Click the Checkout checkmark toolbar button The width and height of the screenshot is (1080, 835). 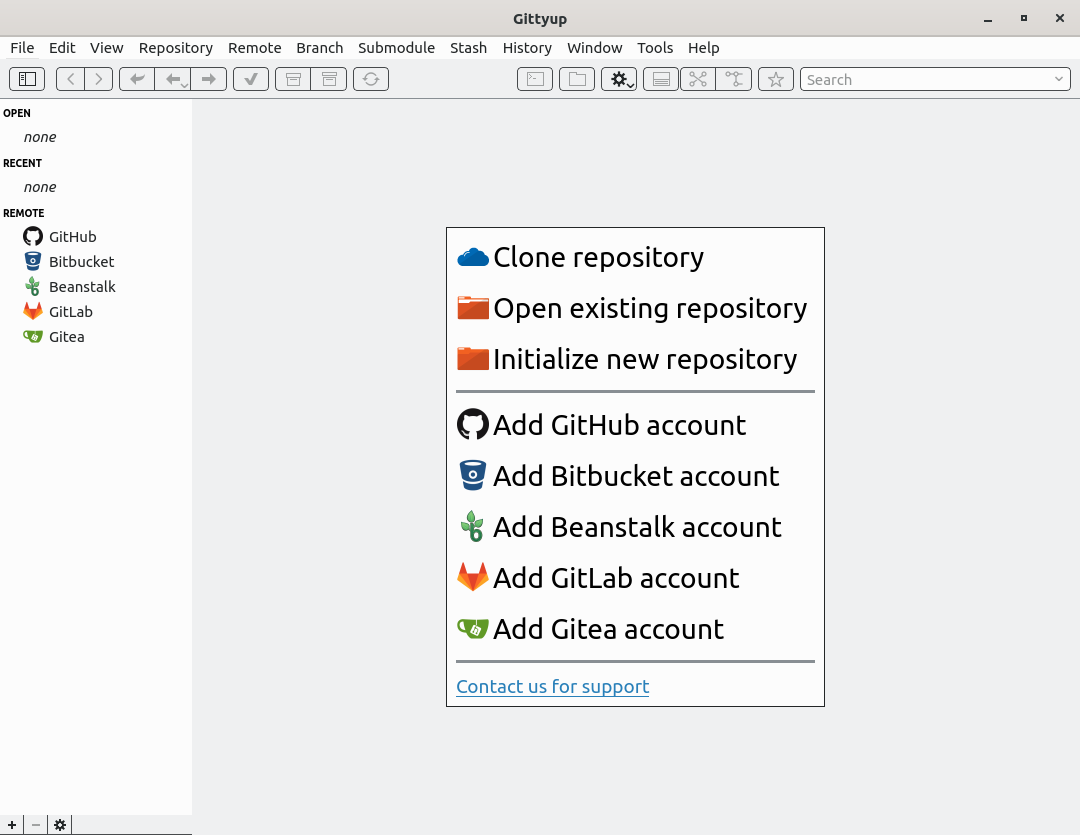(x=251, y=79)
